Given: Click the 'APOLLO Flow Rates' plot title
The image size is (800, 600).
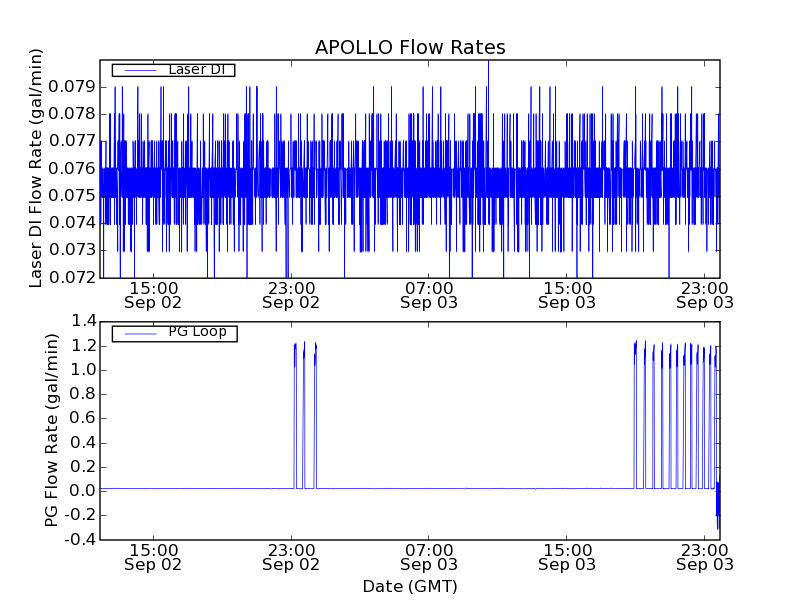Looking at the screenshot, I should pyautogui.click(x=410, y=47).
